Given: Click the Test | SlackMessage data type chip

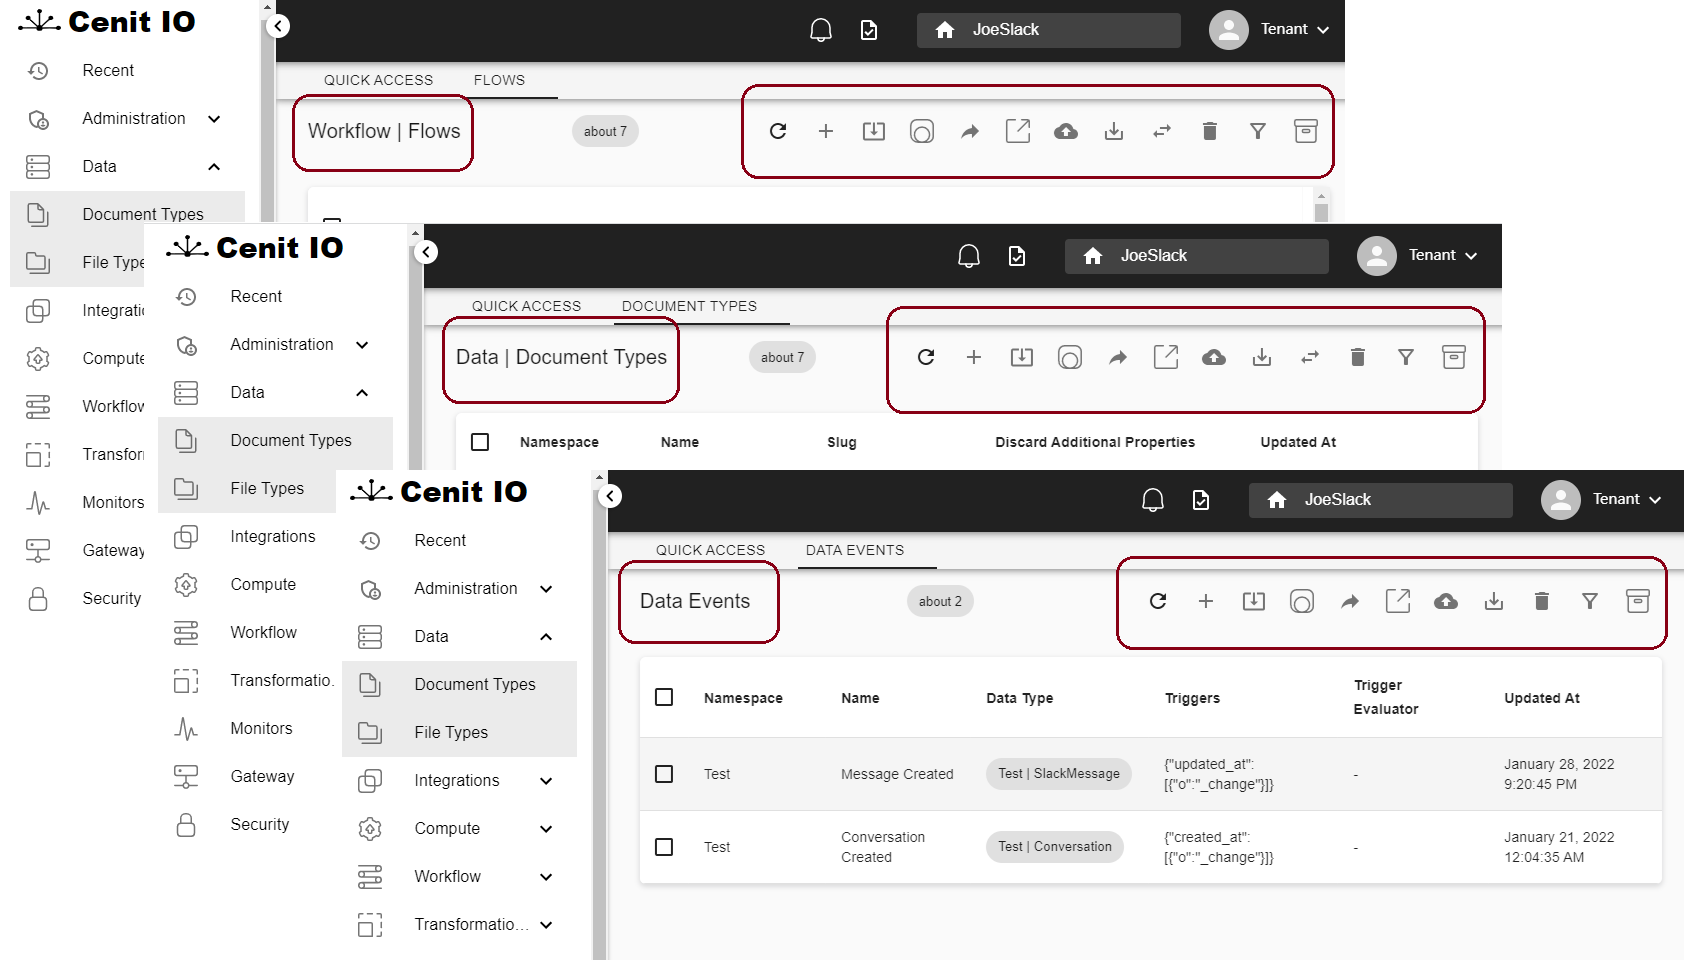Looking at the screenshot, I should (1059, 774).
